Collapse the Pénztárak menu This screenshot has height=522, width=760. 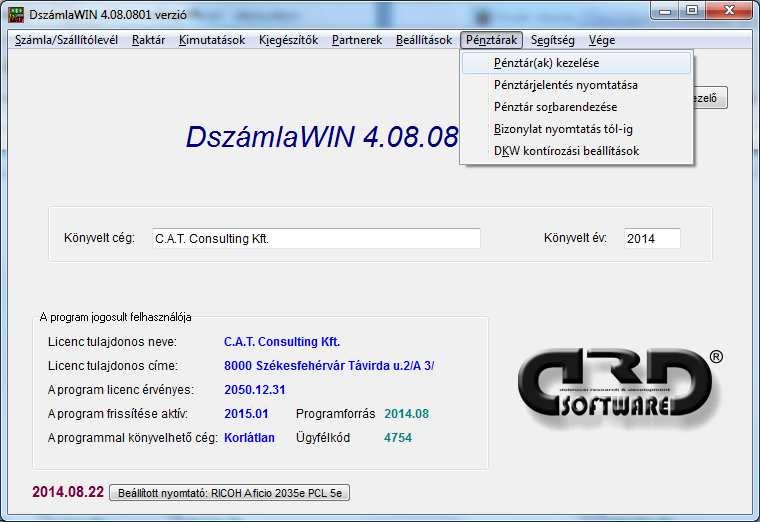pyautogui.click(x=491, y=40)
